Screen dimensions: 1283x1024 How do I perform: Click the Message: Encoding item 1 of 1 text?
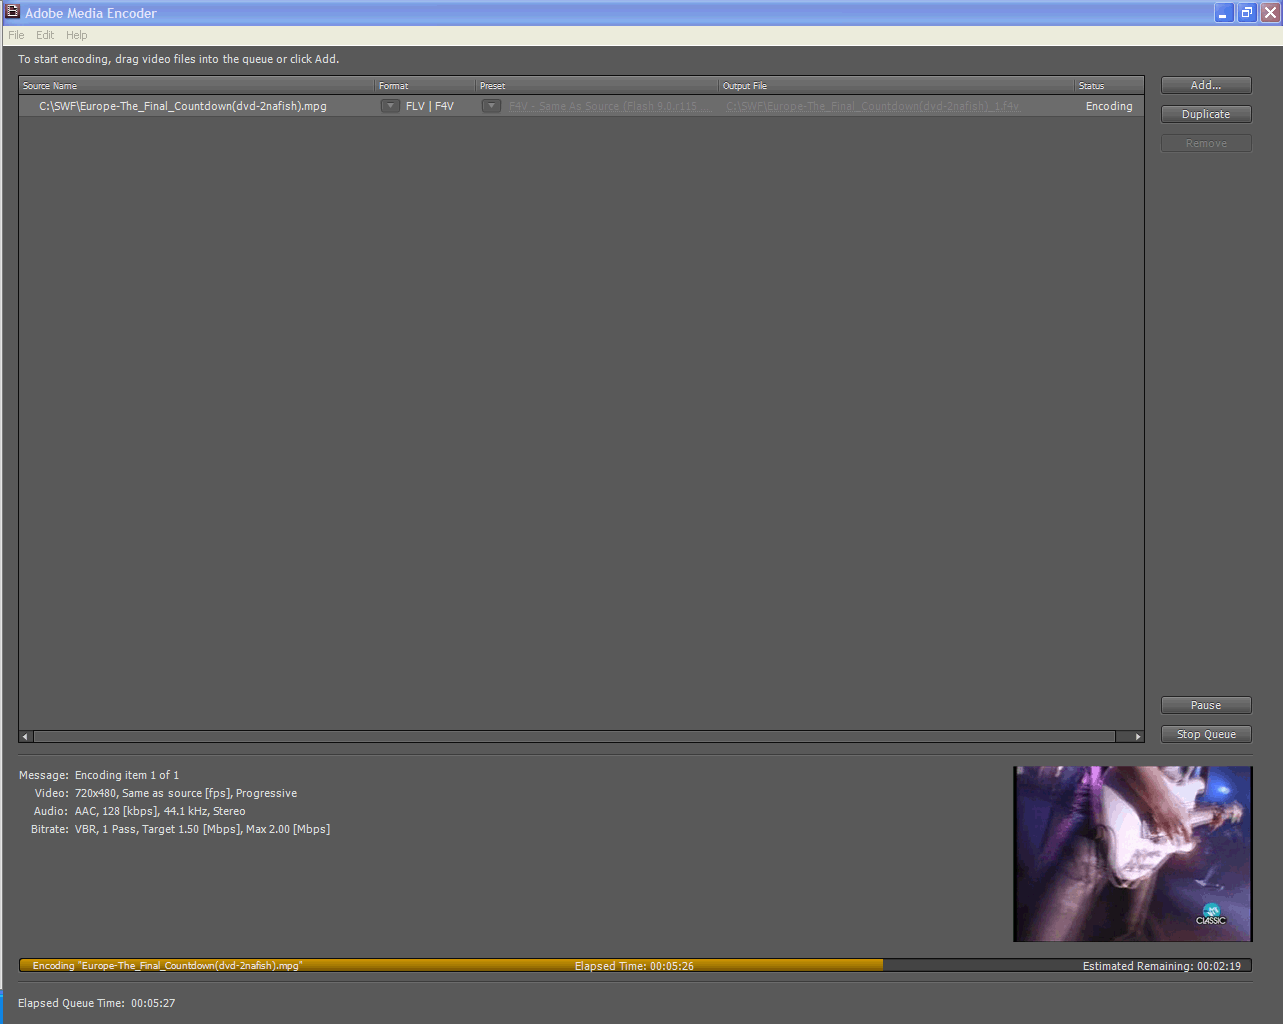point(99,775)
